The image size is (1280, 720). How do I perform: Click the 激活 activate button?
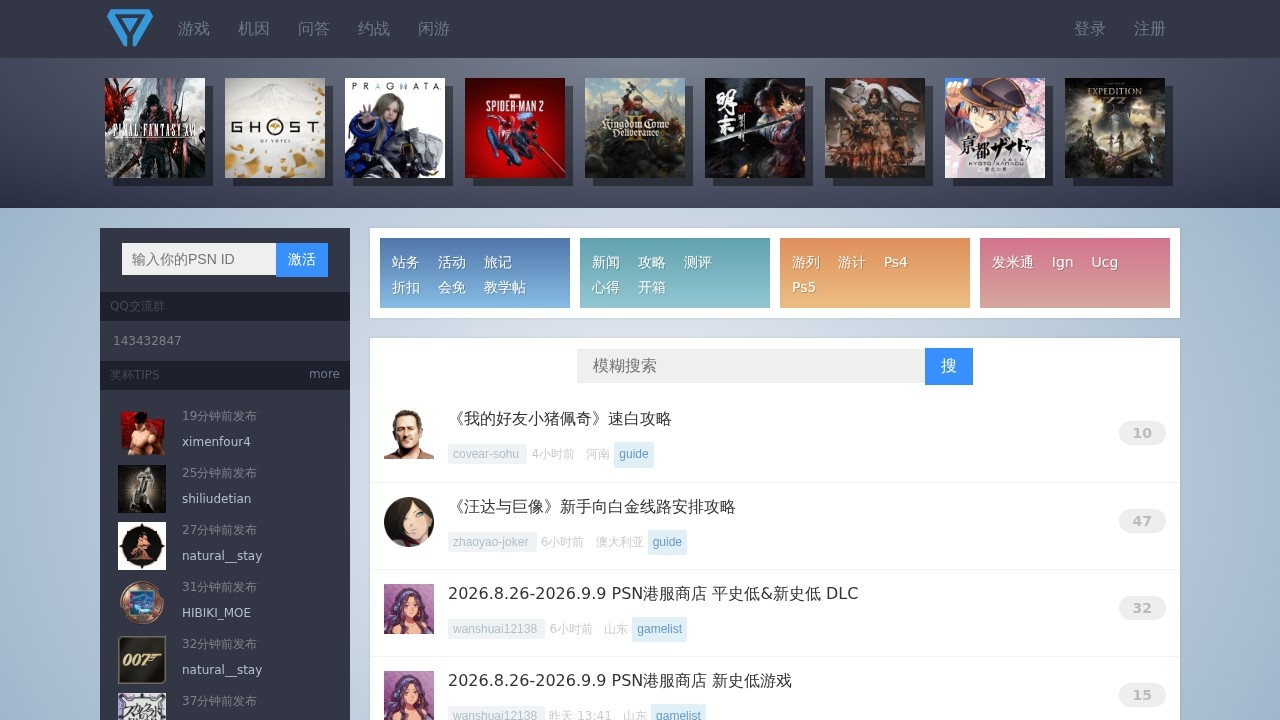click(302, 260)
